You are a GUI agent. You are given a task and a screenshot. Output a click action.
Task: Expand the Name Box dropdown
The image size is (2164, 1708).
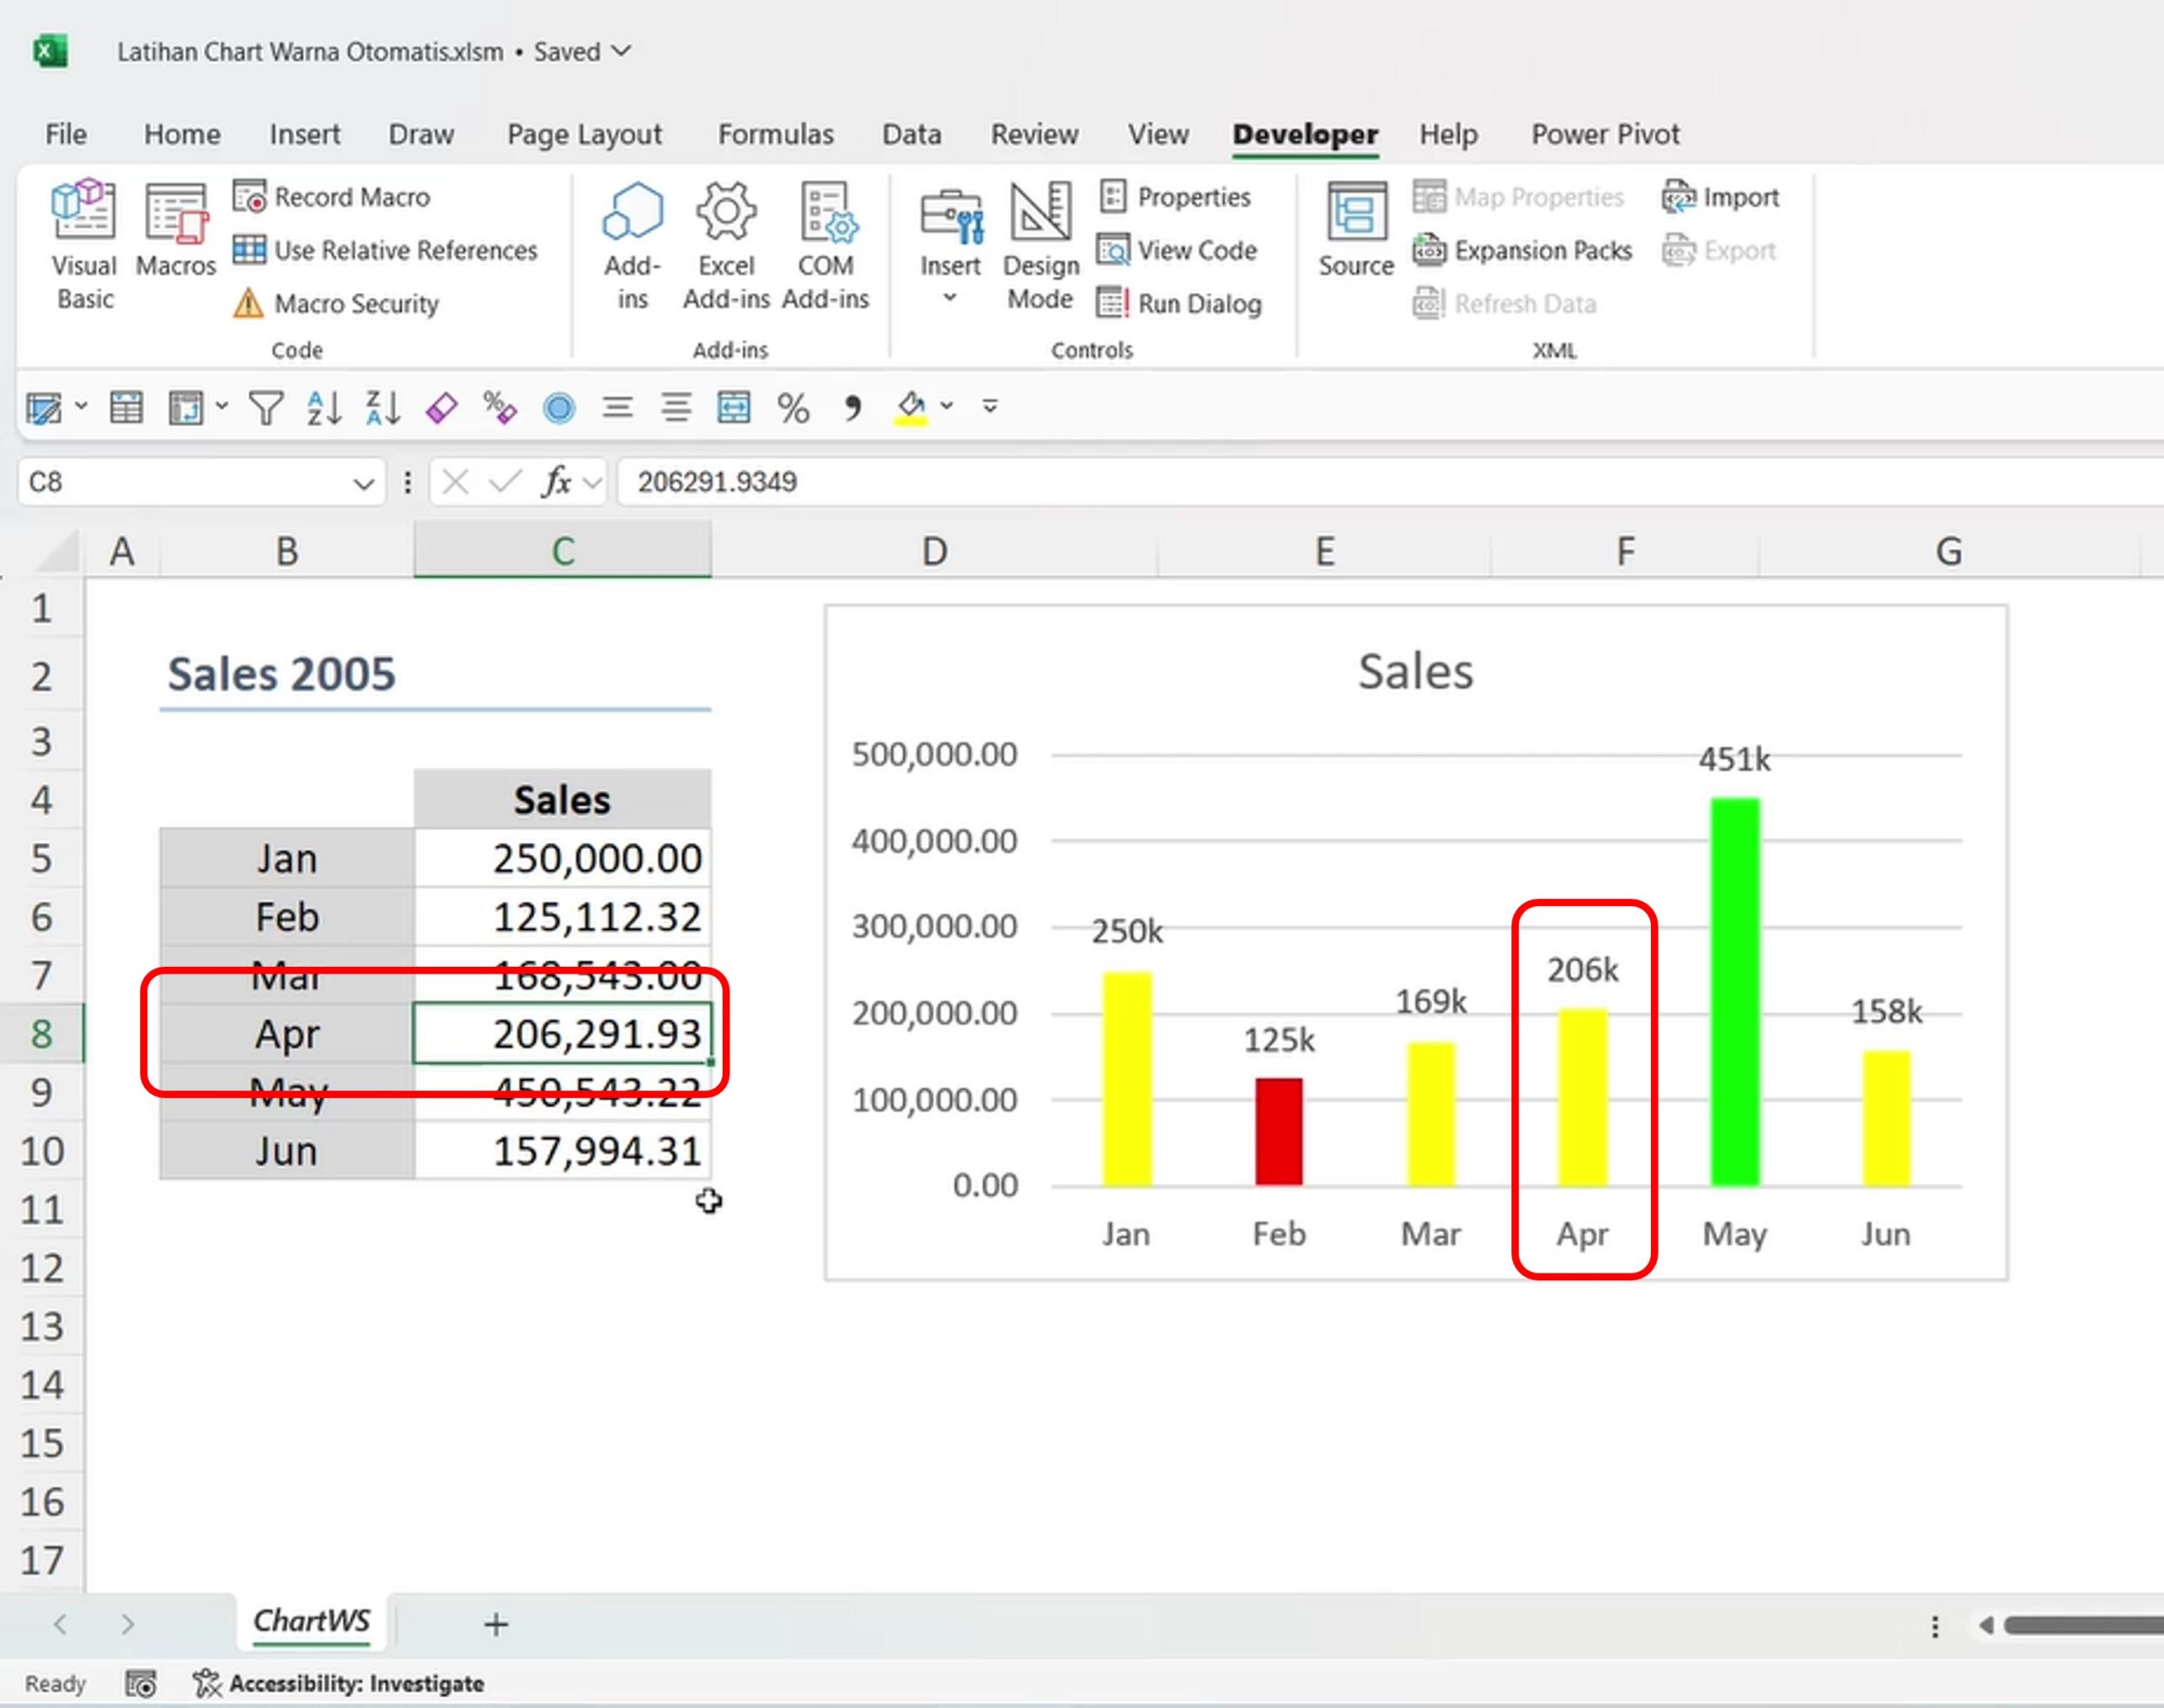click(x=363, y=484)
